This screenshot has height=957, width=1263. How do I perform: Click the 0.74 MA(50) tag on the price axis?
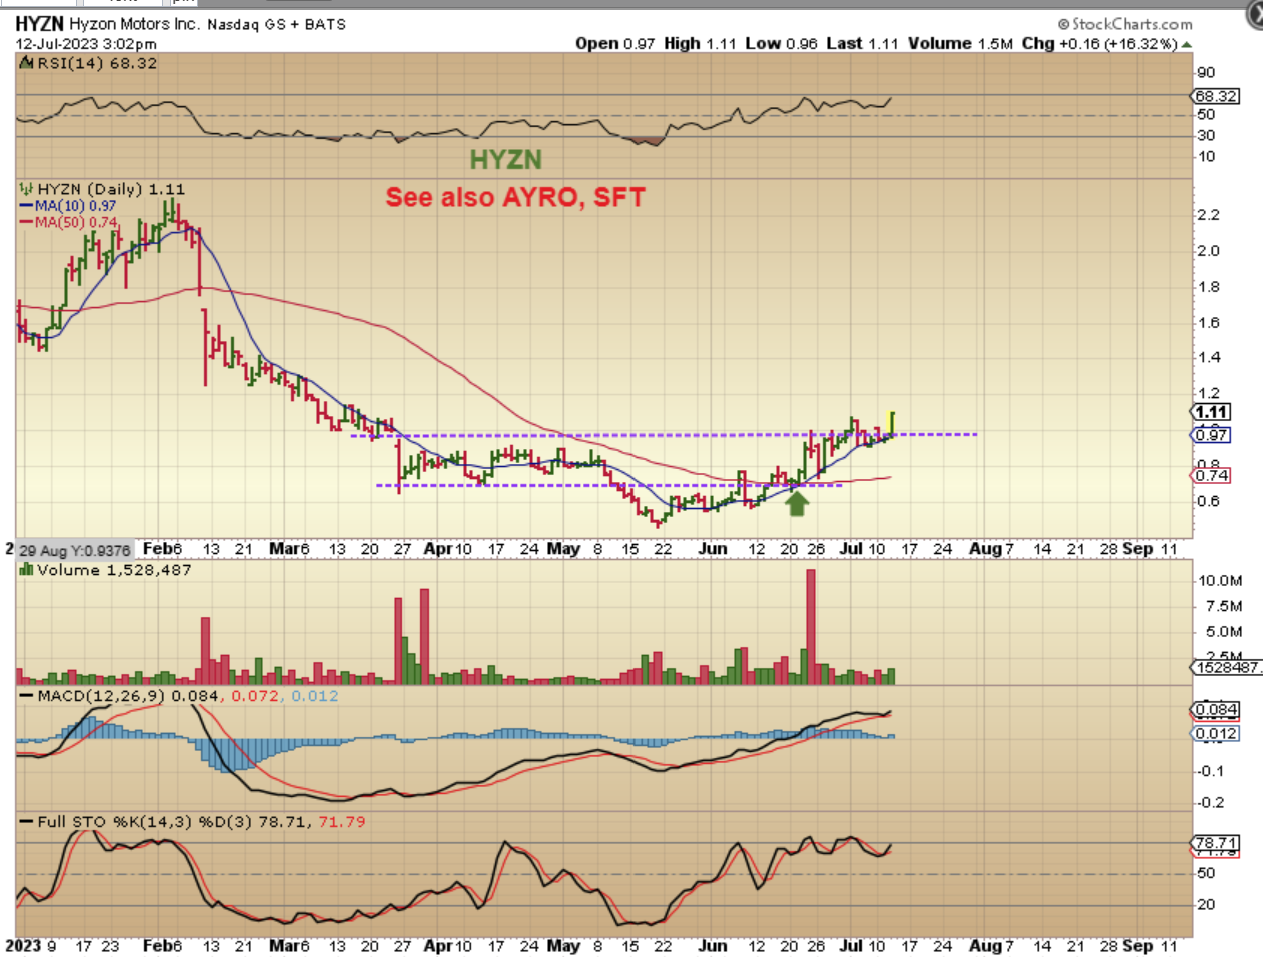[x=1211, y=475]
